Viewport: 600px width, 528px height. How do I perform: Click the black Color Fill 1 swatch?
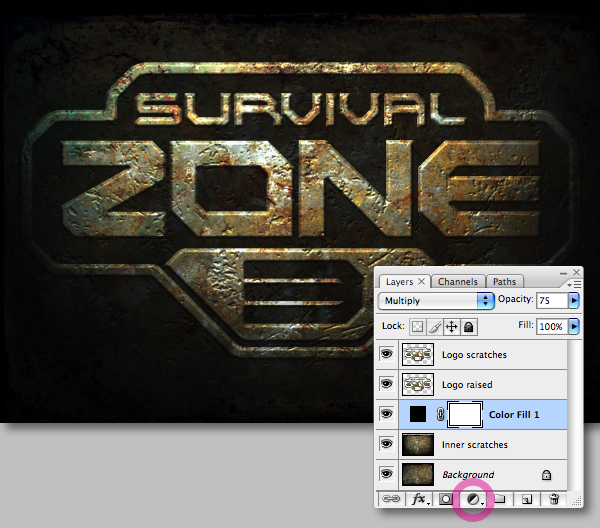[418, 414]
